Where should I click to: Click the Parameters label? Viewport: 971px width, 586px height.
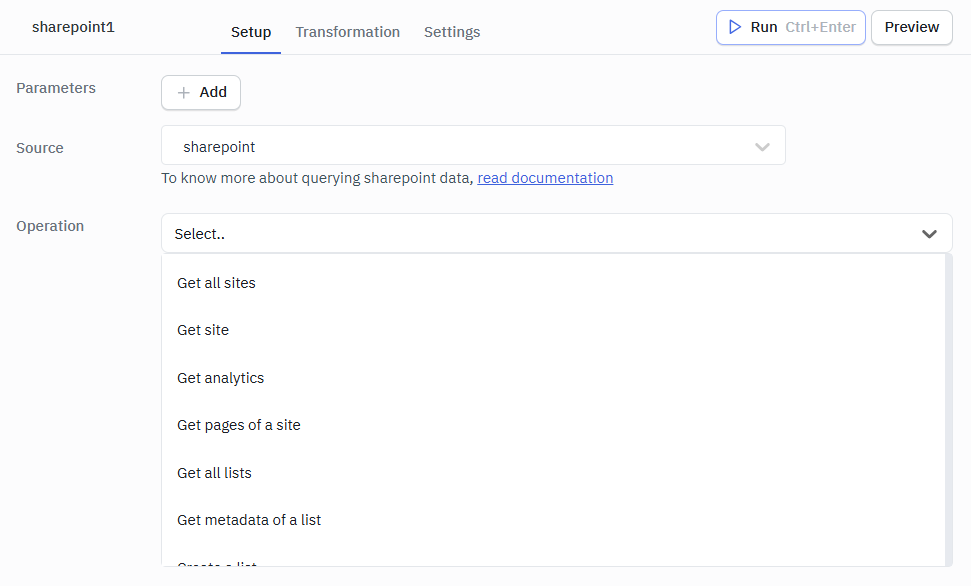click(x=56, y=88)
